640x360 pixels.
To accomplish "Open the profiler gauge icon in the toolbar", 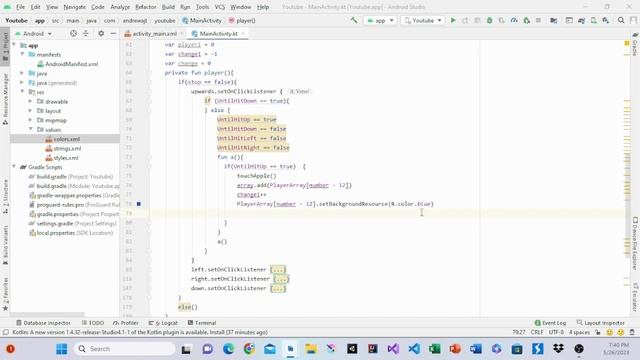I will [514, 20].
